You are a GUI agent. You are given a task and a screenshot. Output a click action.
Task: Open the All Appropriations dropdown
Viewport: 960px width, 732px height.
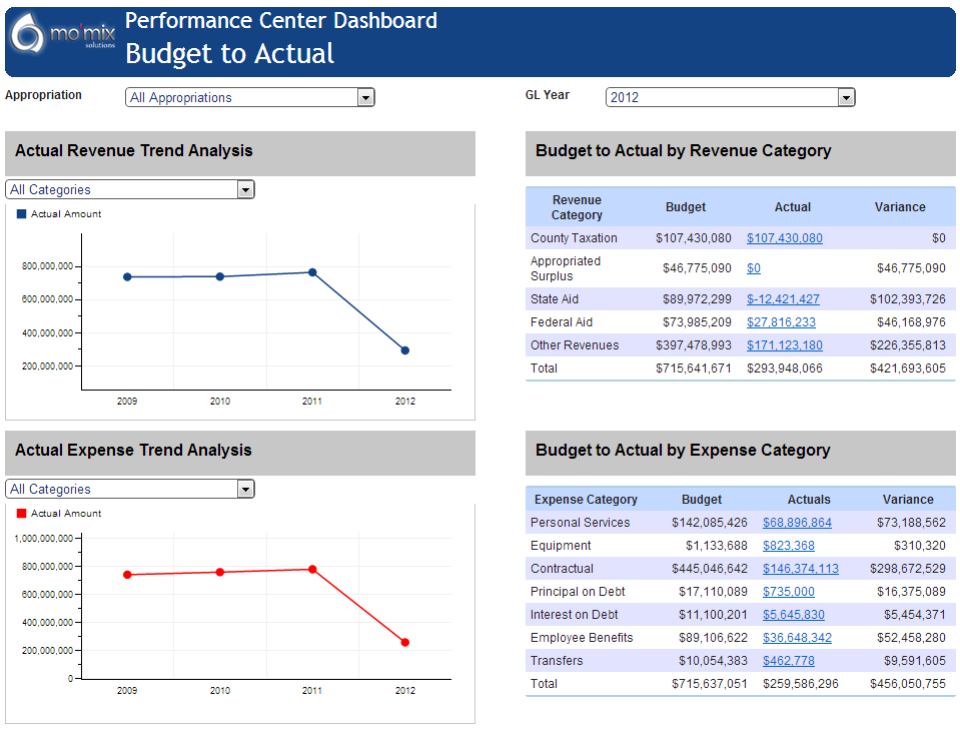(x=250, y=97)
